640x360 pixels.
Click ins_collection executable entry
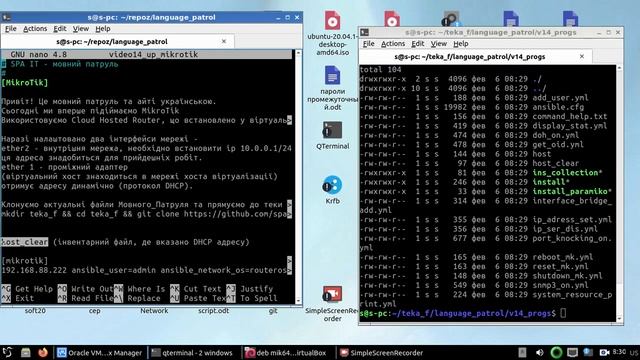point(567,173)
